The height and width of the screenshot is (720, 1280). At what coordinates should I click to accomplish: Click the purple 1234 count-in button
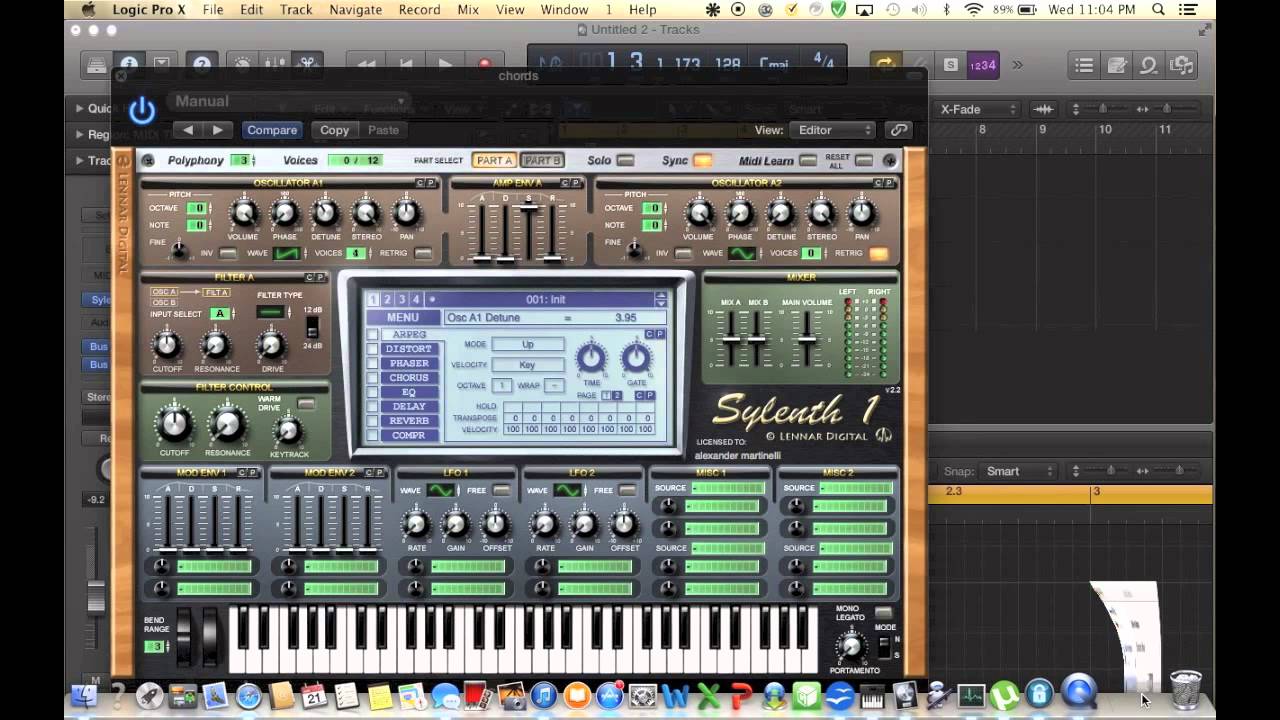983,65
